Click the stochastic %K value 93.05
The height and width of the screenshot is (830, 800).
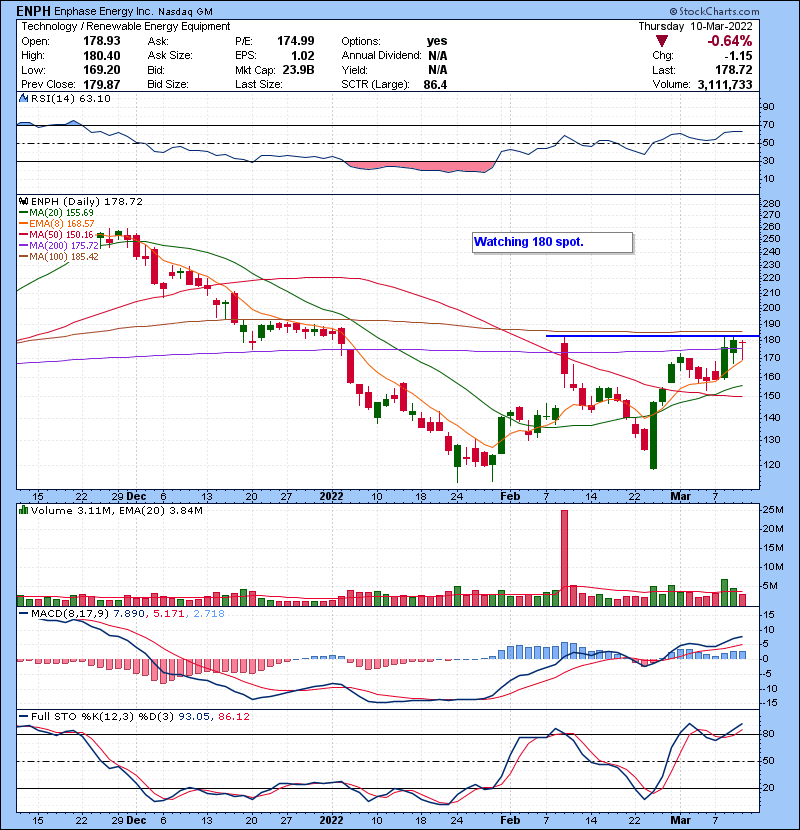pyautogui.click(x=193, y=716)
